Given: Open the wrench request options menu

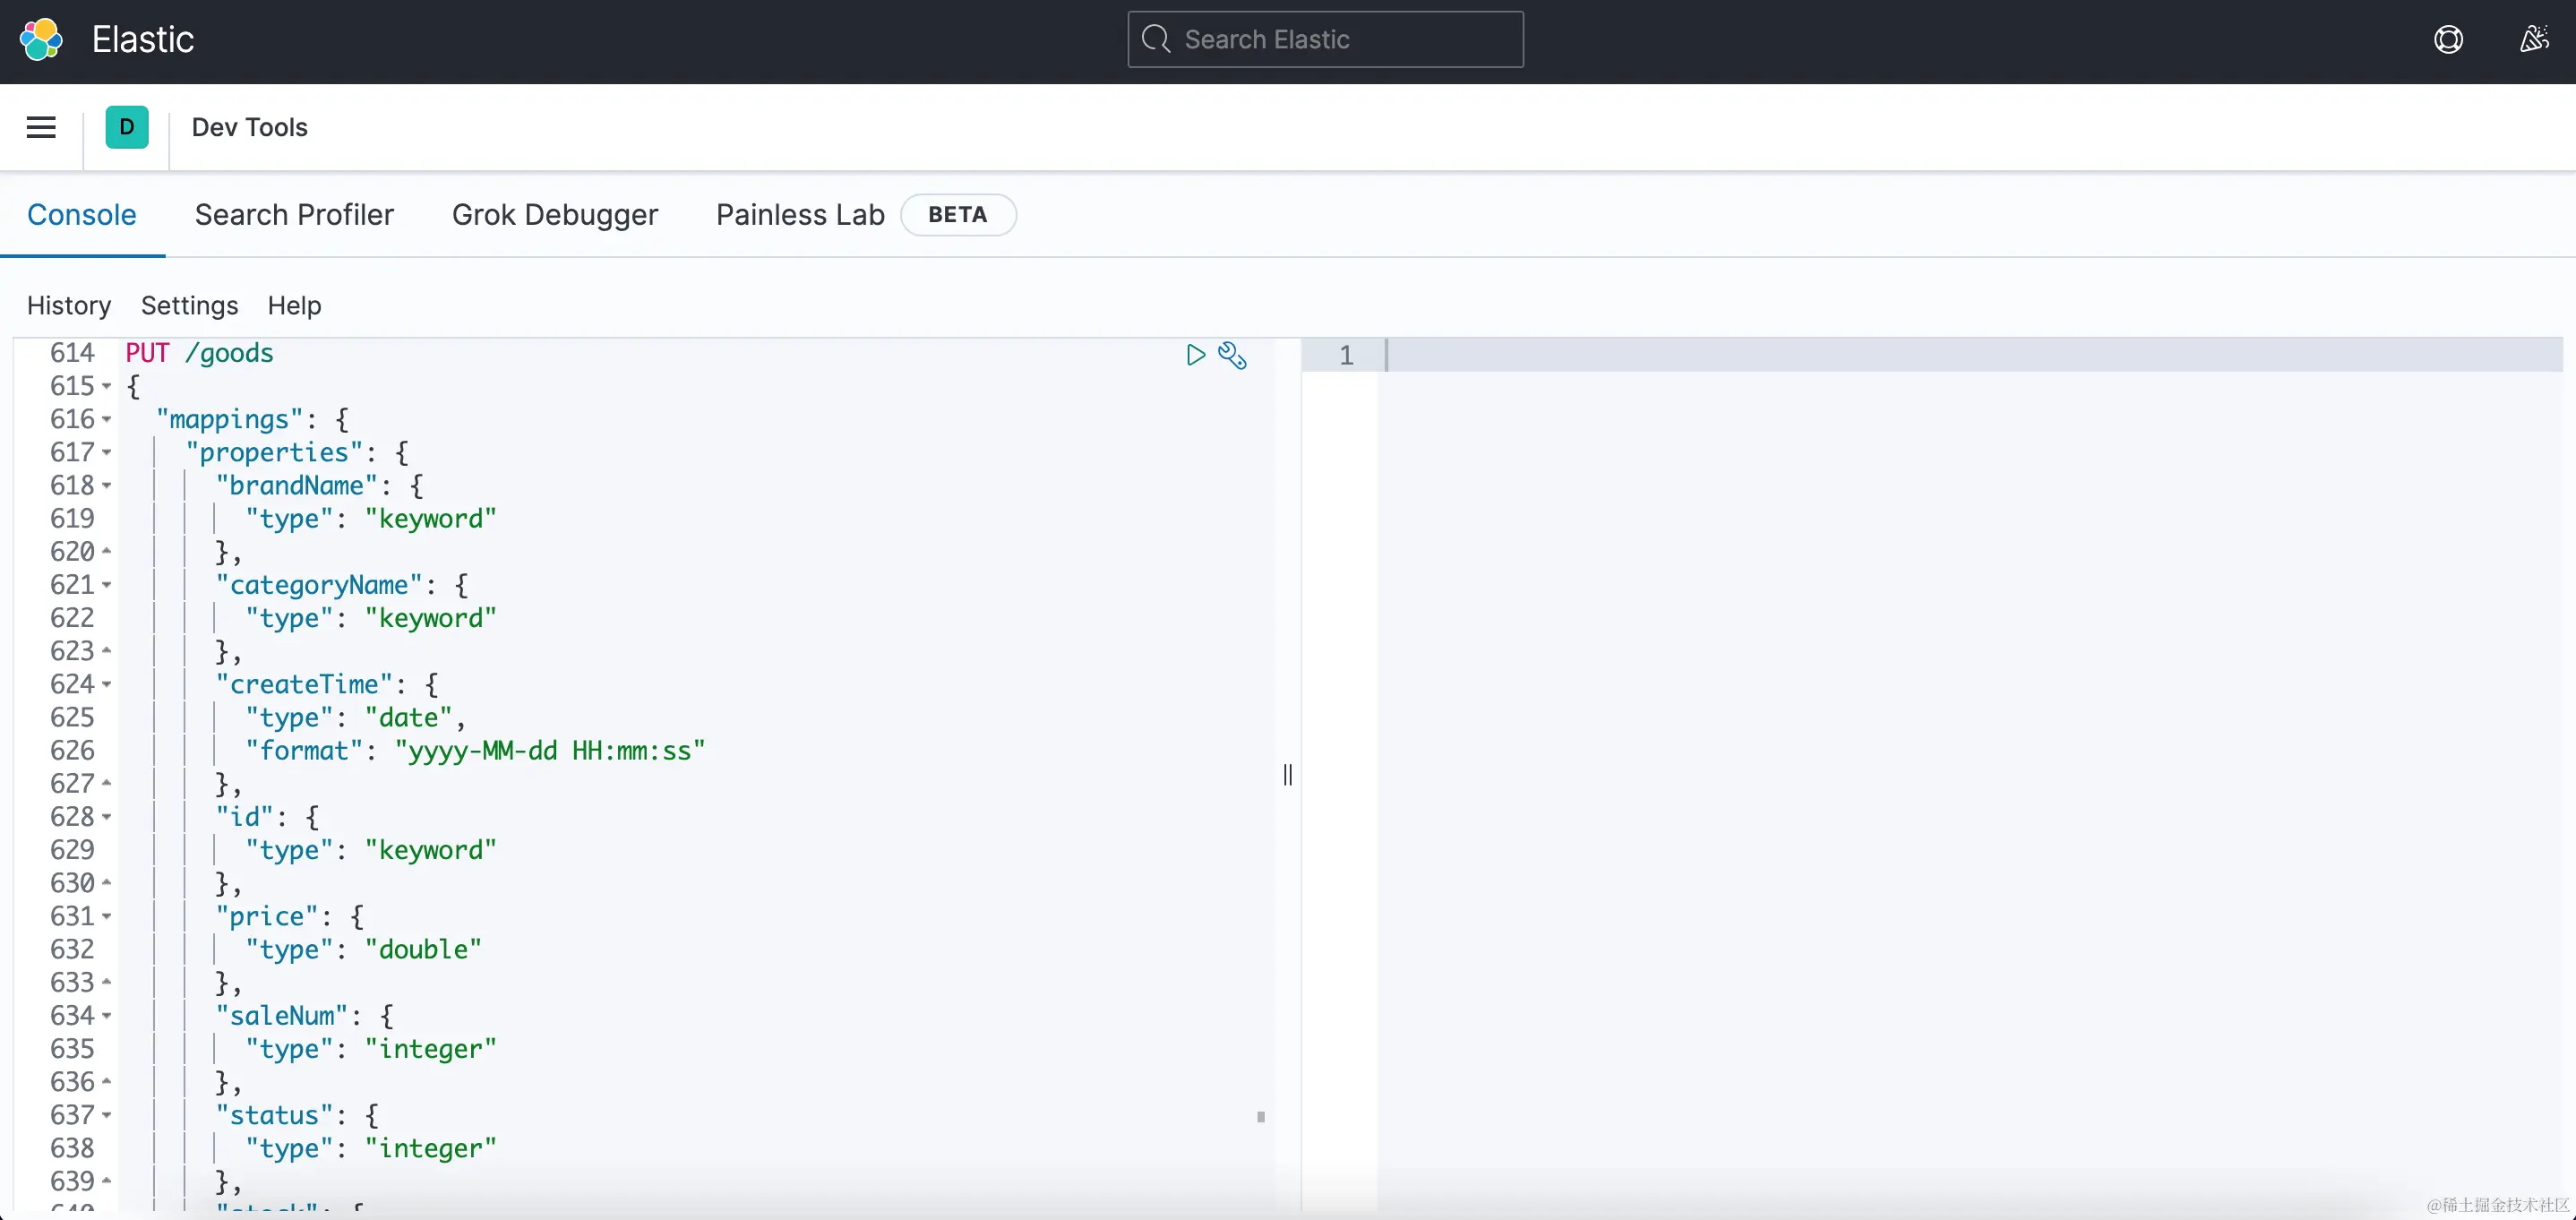Looking at the screenshot, I should 1232,355.
